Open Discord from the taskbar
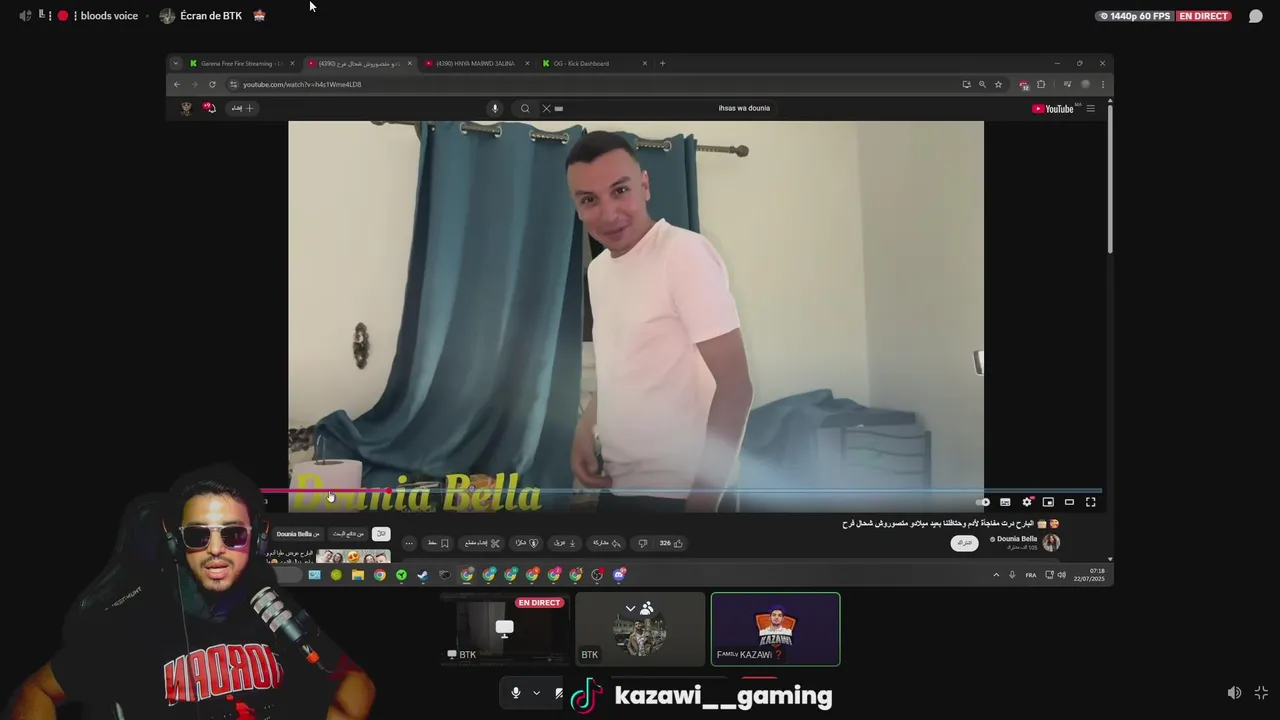Screen dimensions: 1280x720 pos(619,575)
